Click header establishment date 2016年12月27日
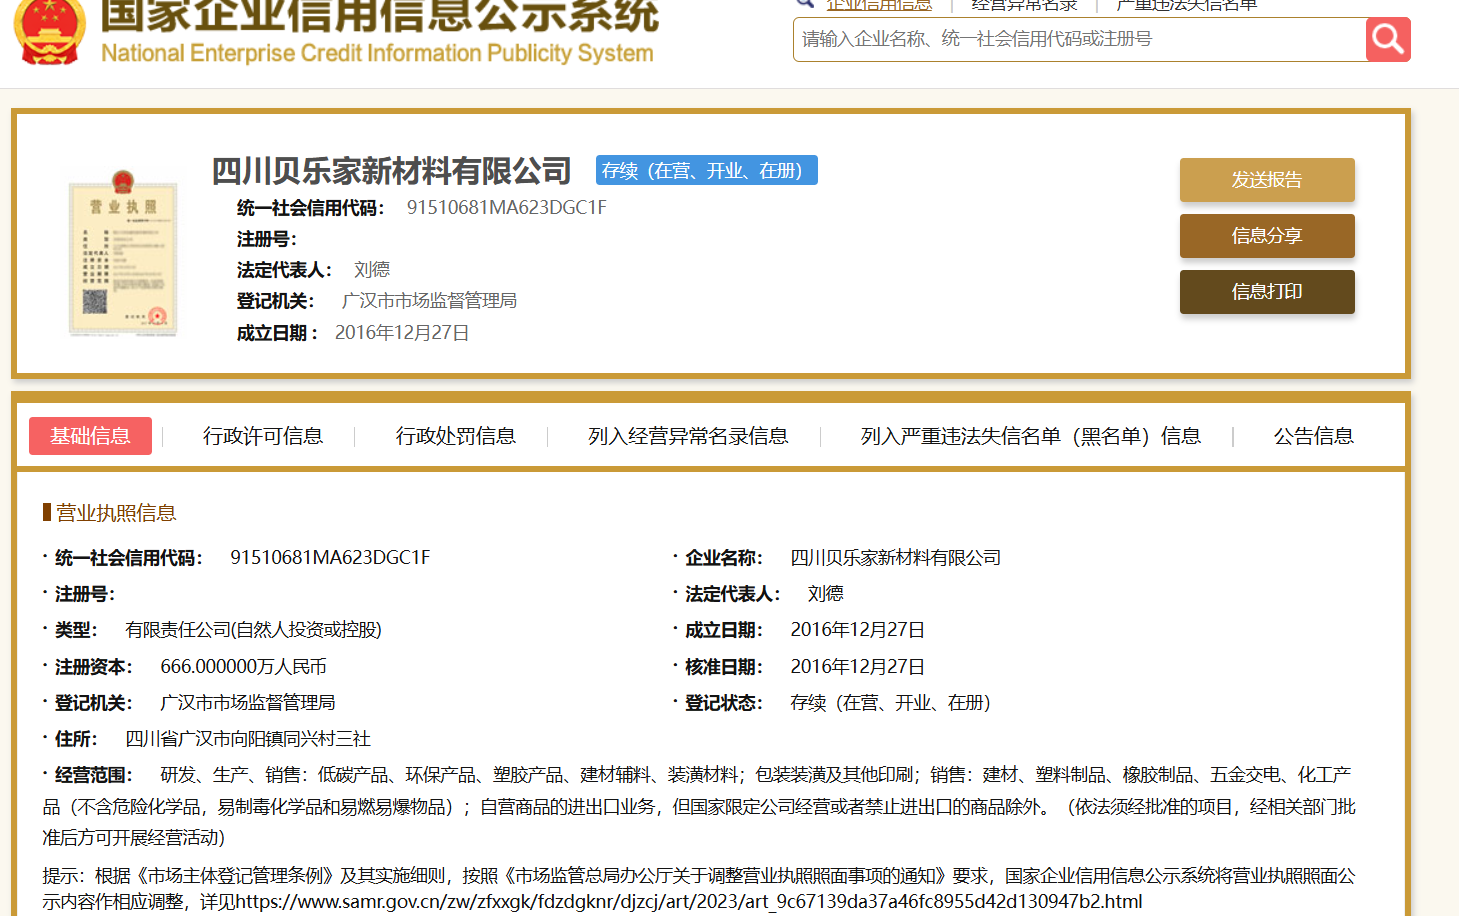Viewport: 1459px width, 916px height. (x=402, y=332)
